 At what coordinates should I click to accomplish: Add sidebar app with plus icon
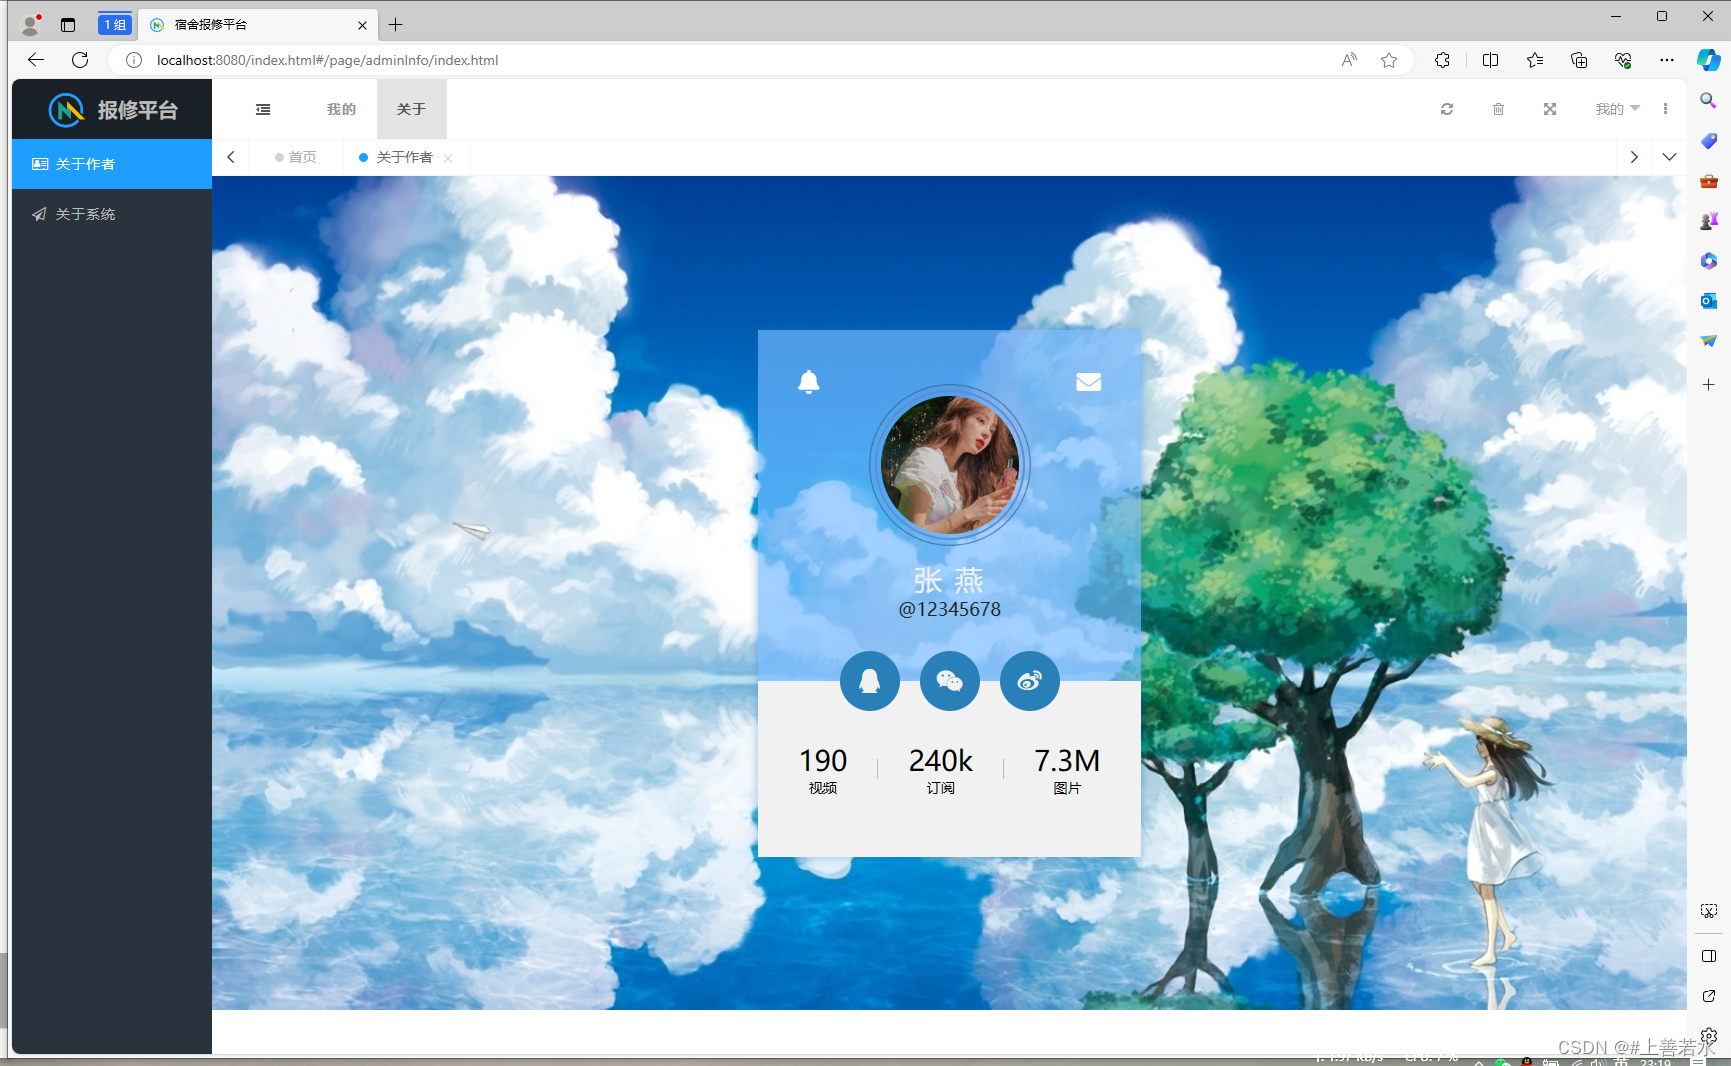pos(1708,384)
